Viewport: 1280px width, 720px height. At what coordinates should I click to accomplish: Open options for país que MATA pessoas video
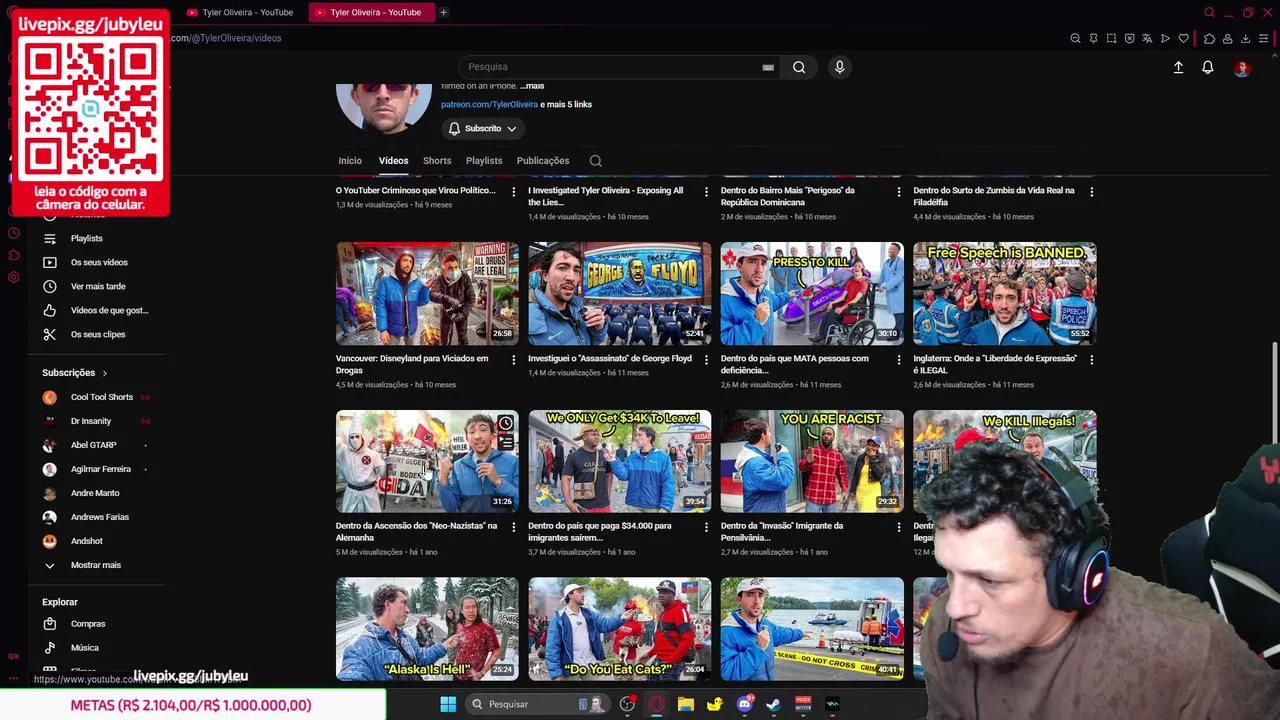tap(898, 359)
